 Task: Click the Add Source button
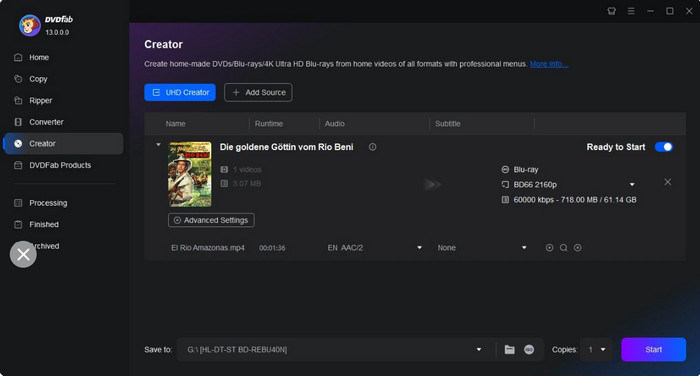[x=258, y=92]
